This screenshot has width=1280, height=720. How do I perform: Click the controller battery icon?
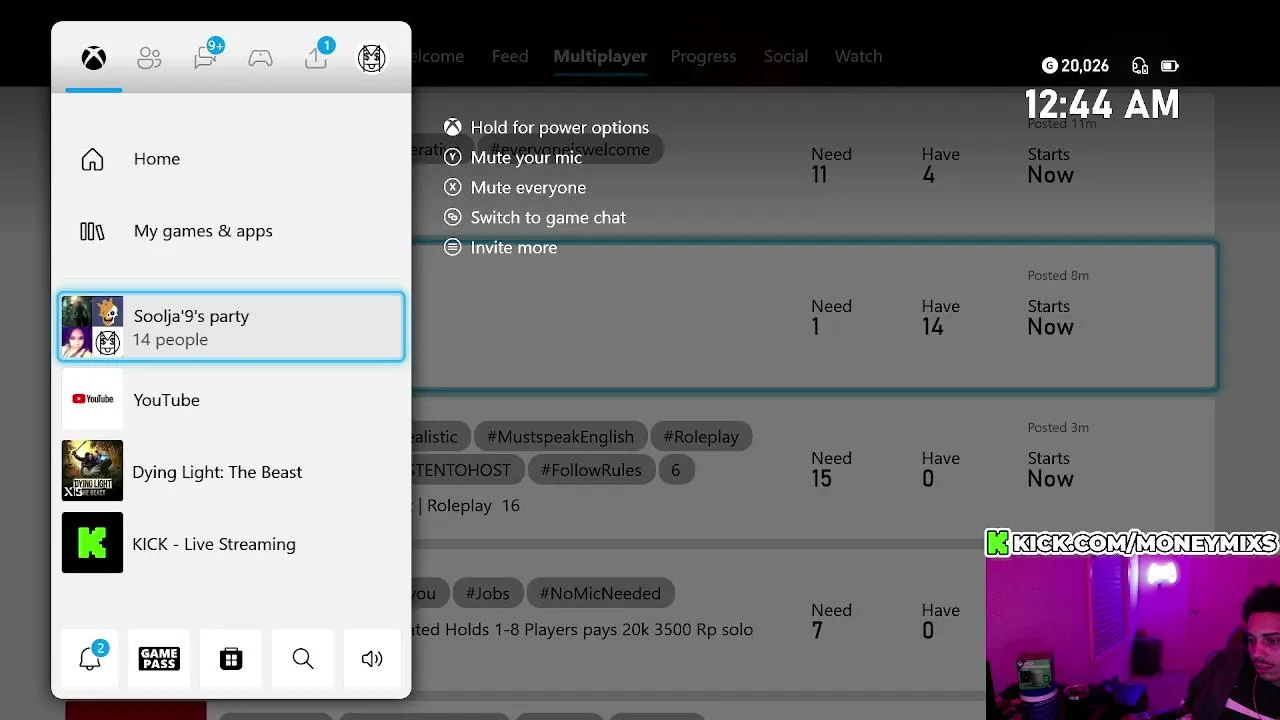coord(1169,66)
